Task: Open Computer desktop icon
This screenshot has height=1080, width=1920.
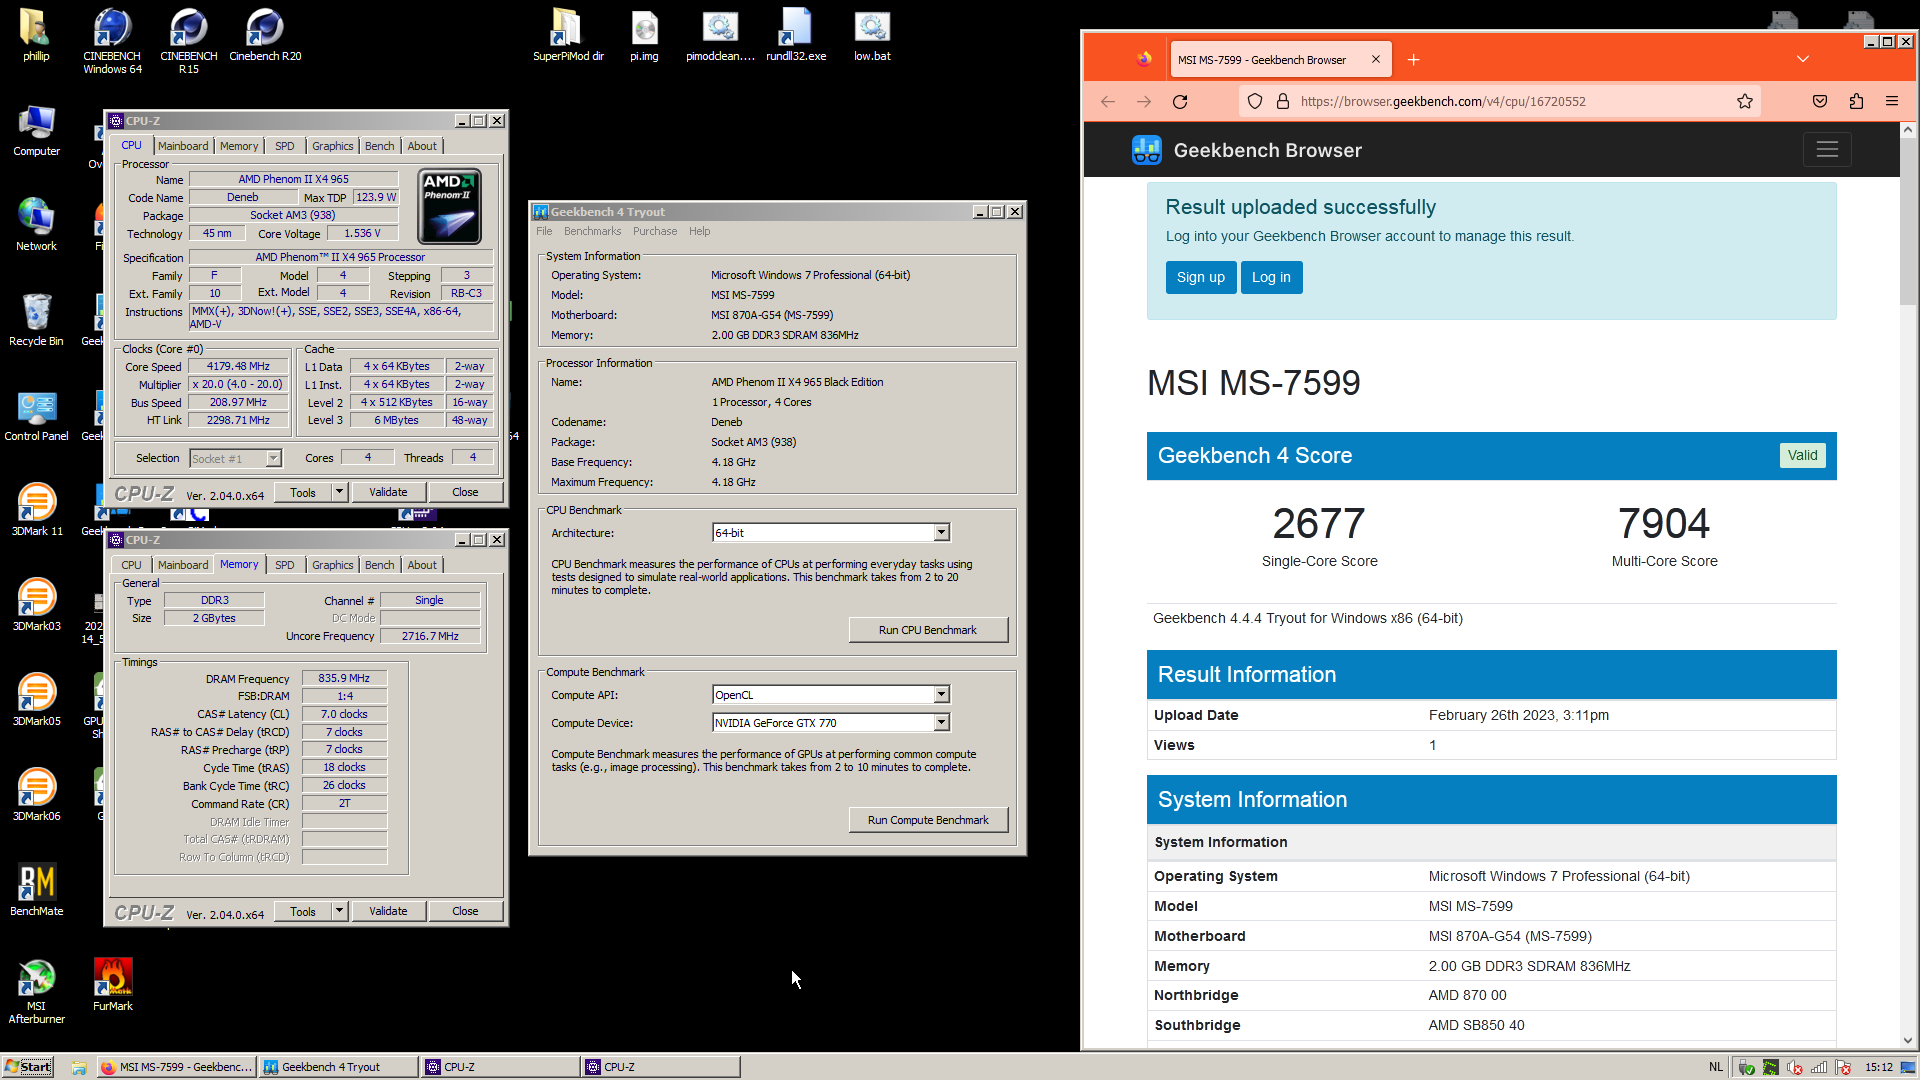Action: pyautogui.click(x=36, y=130)
